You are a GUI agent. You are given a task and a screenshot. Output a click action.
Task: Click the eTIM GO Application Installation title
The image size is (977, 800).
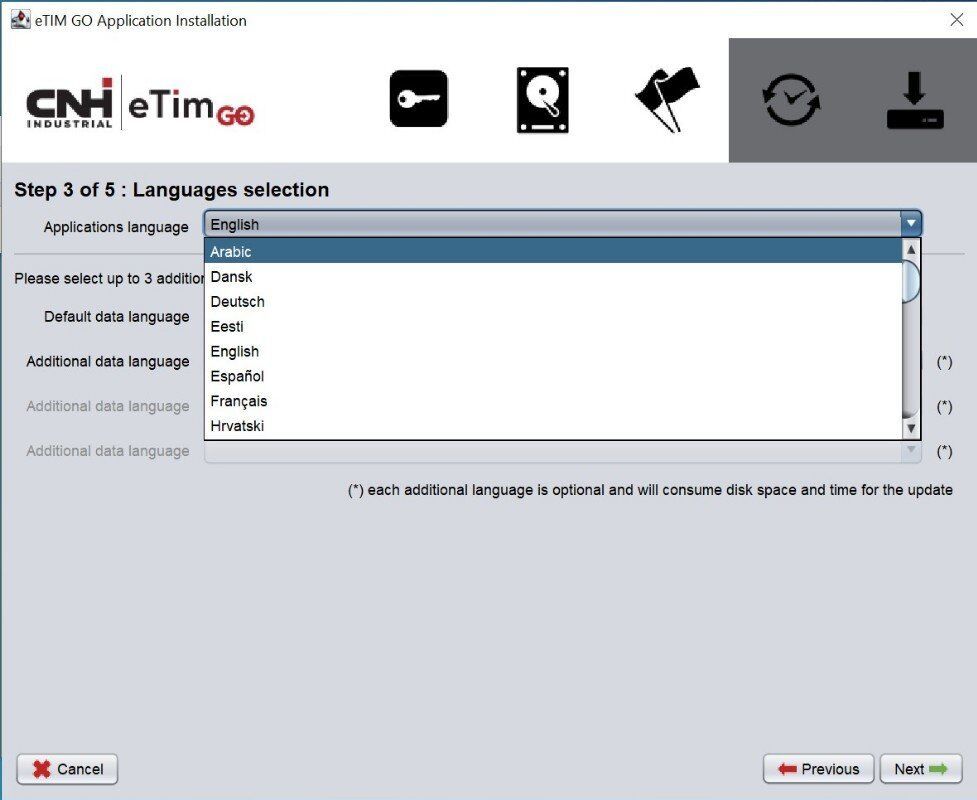[141, 20]
